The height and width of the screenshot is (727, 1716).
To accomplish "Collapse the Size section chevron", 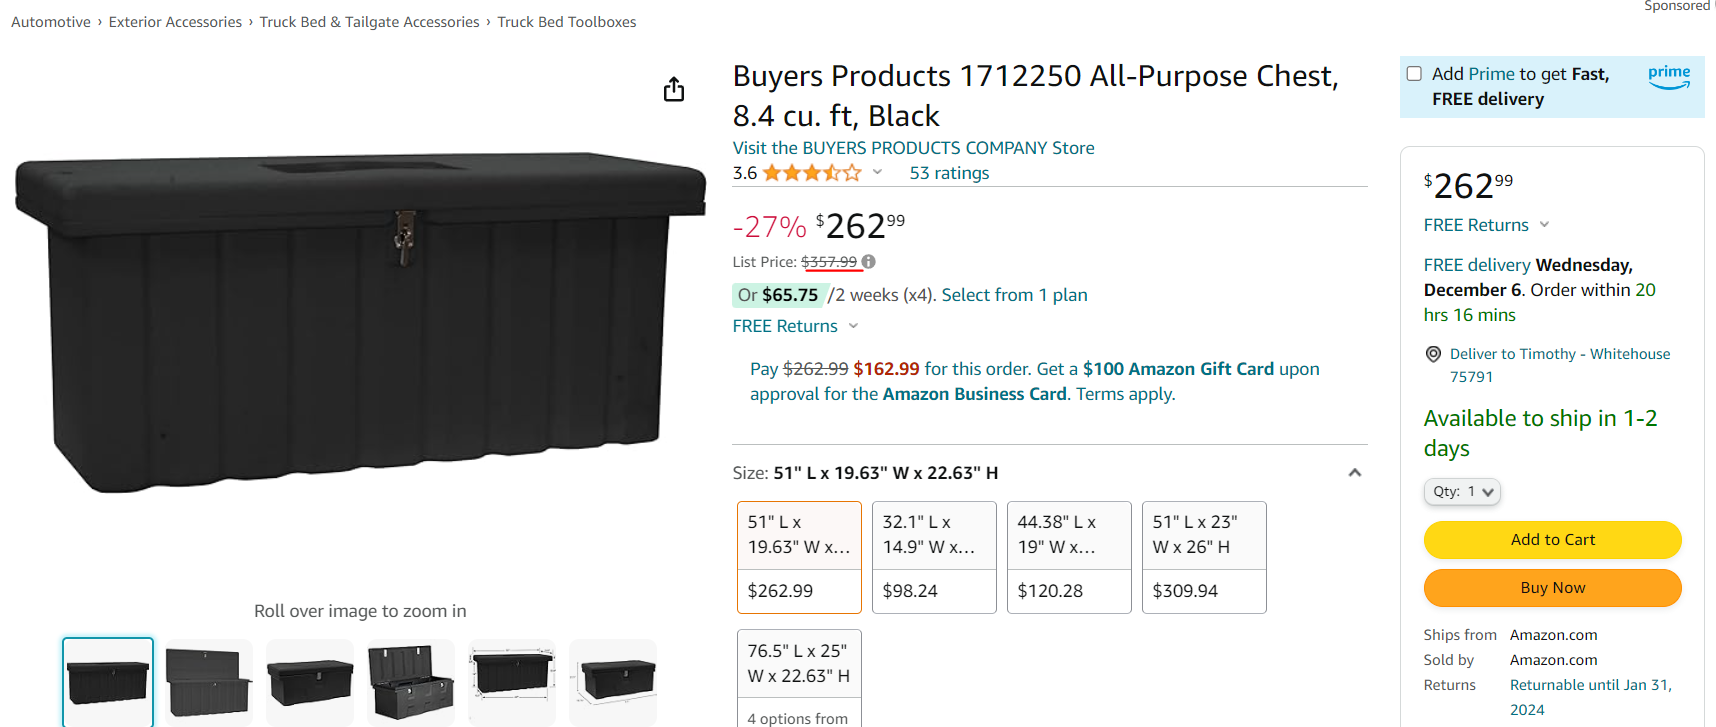I will [x=1355, y=473].
